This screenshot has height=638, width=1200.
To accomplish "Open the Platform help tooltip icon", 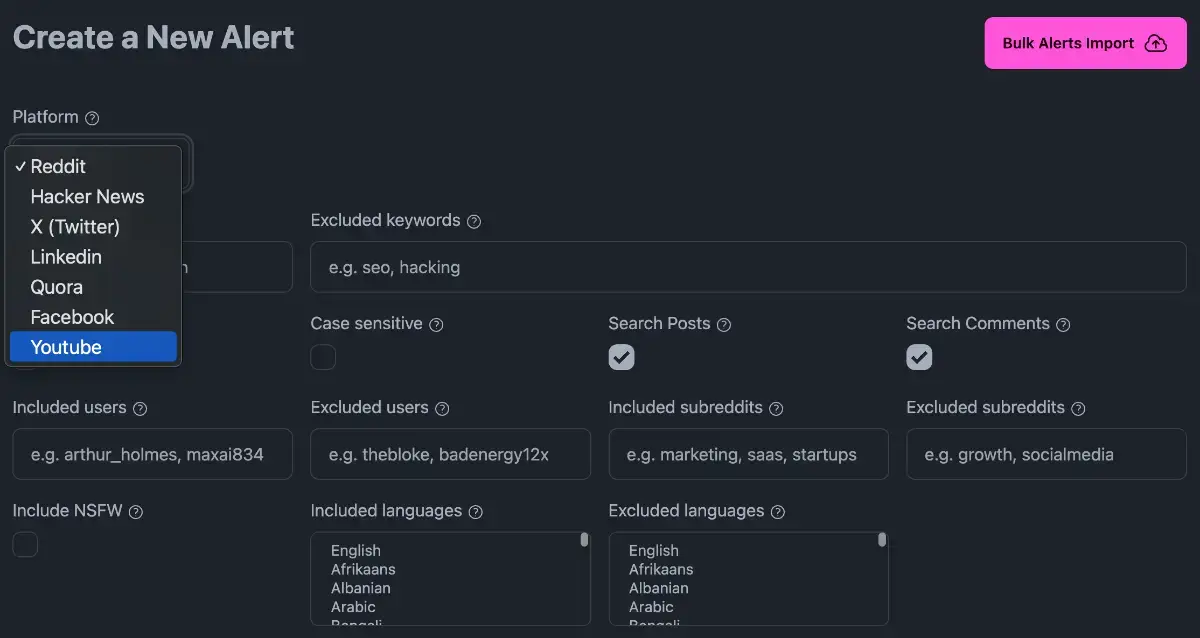I will point(92,118).
